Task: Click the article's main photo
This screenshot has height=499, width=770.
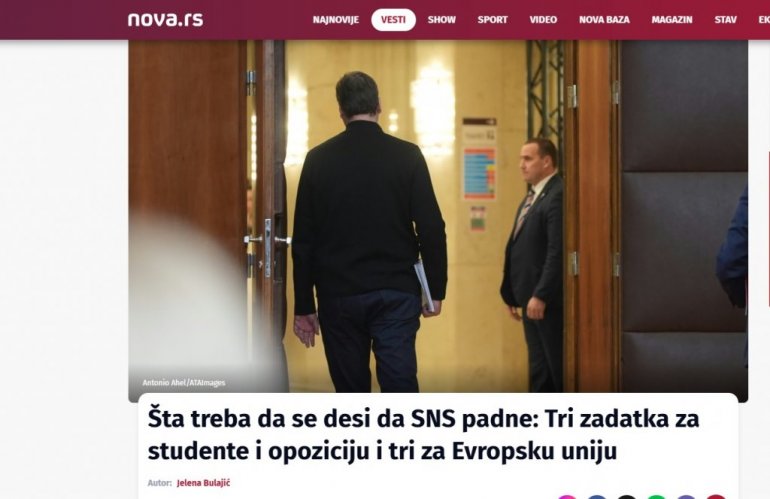Action: point(438,221)
